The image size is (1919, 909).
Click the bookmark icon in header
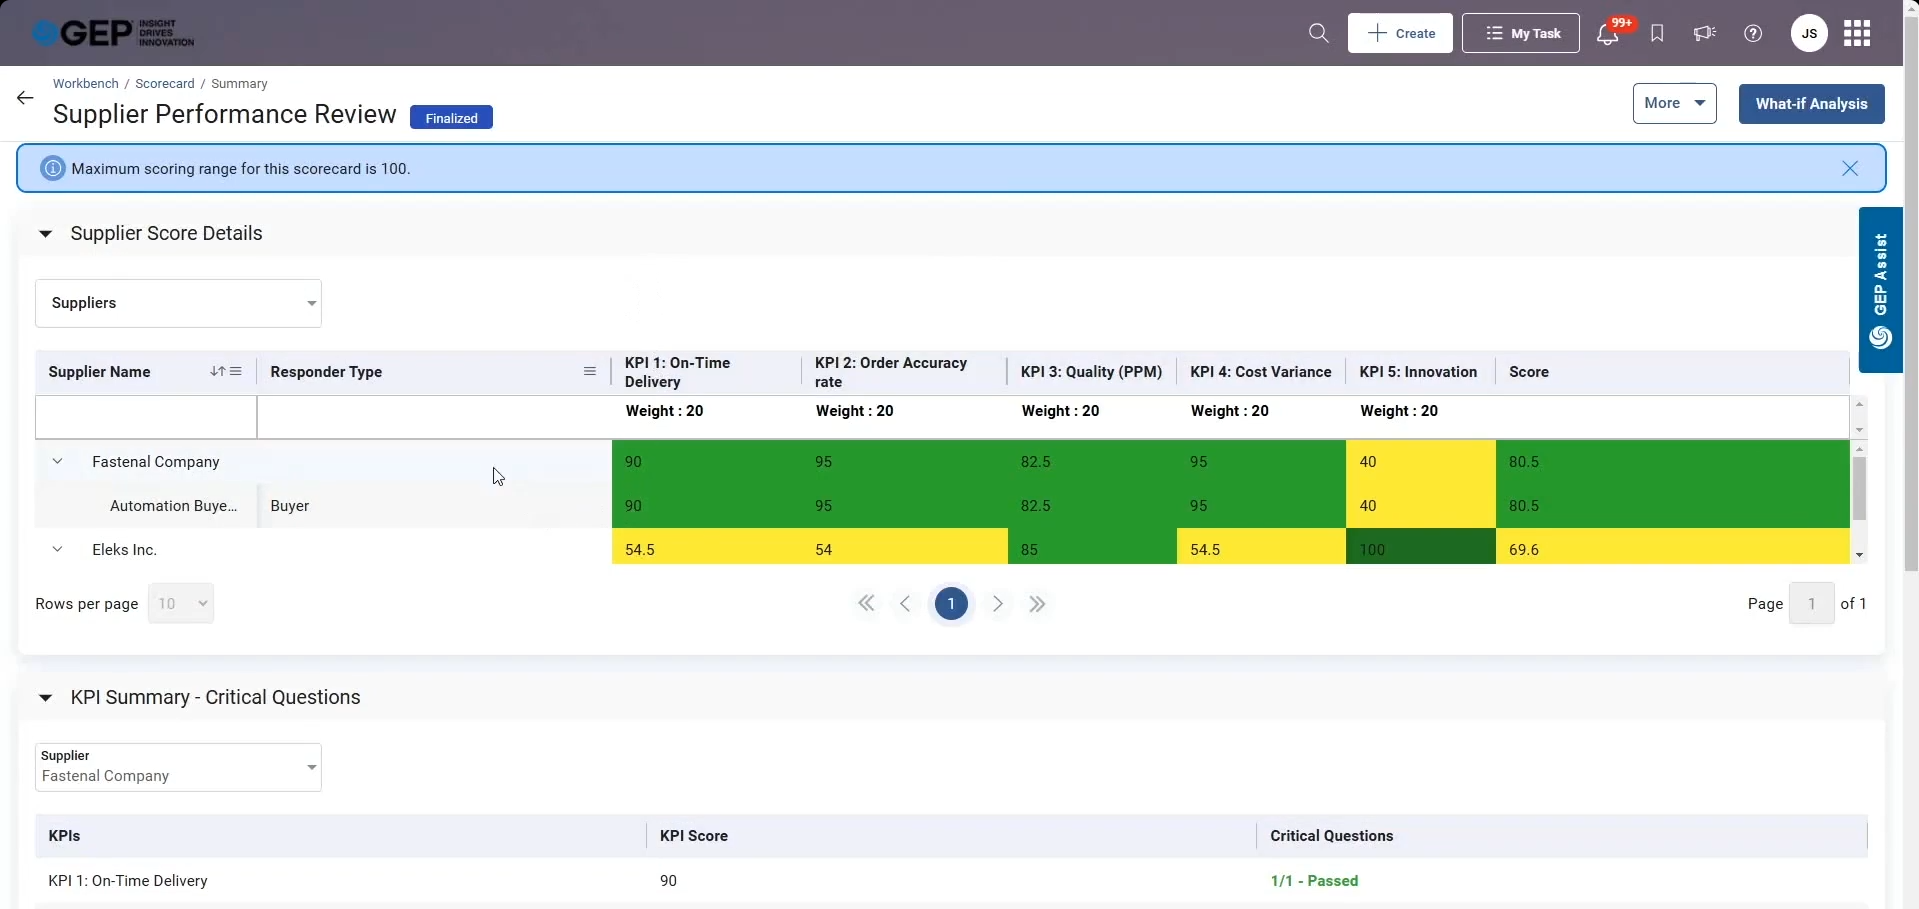pyautogui.click(x=1657, y=33)
